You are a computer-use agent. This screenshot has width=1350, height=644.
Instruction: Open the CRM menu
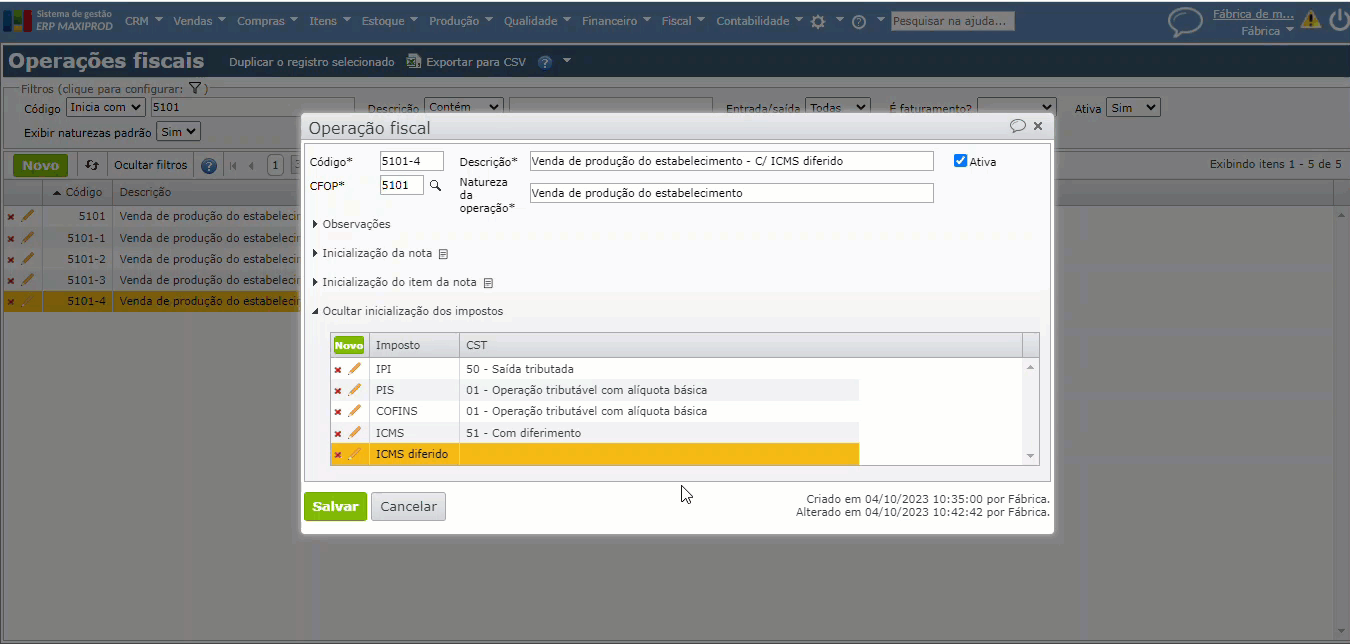(143, 21)
